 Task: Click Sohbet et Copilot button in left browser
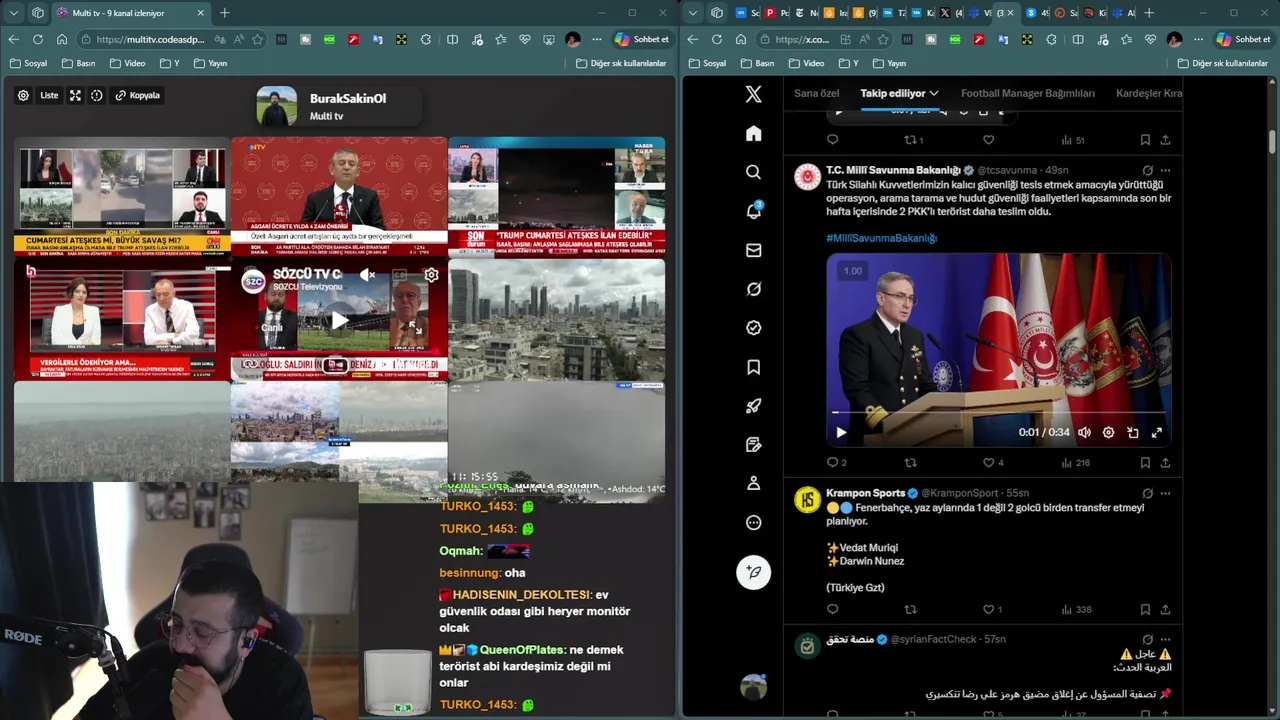pos(642,39)
